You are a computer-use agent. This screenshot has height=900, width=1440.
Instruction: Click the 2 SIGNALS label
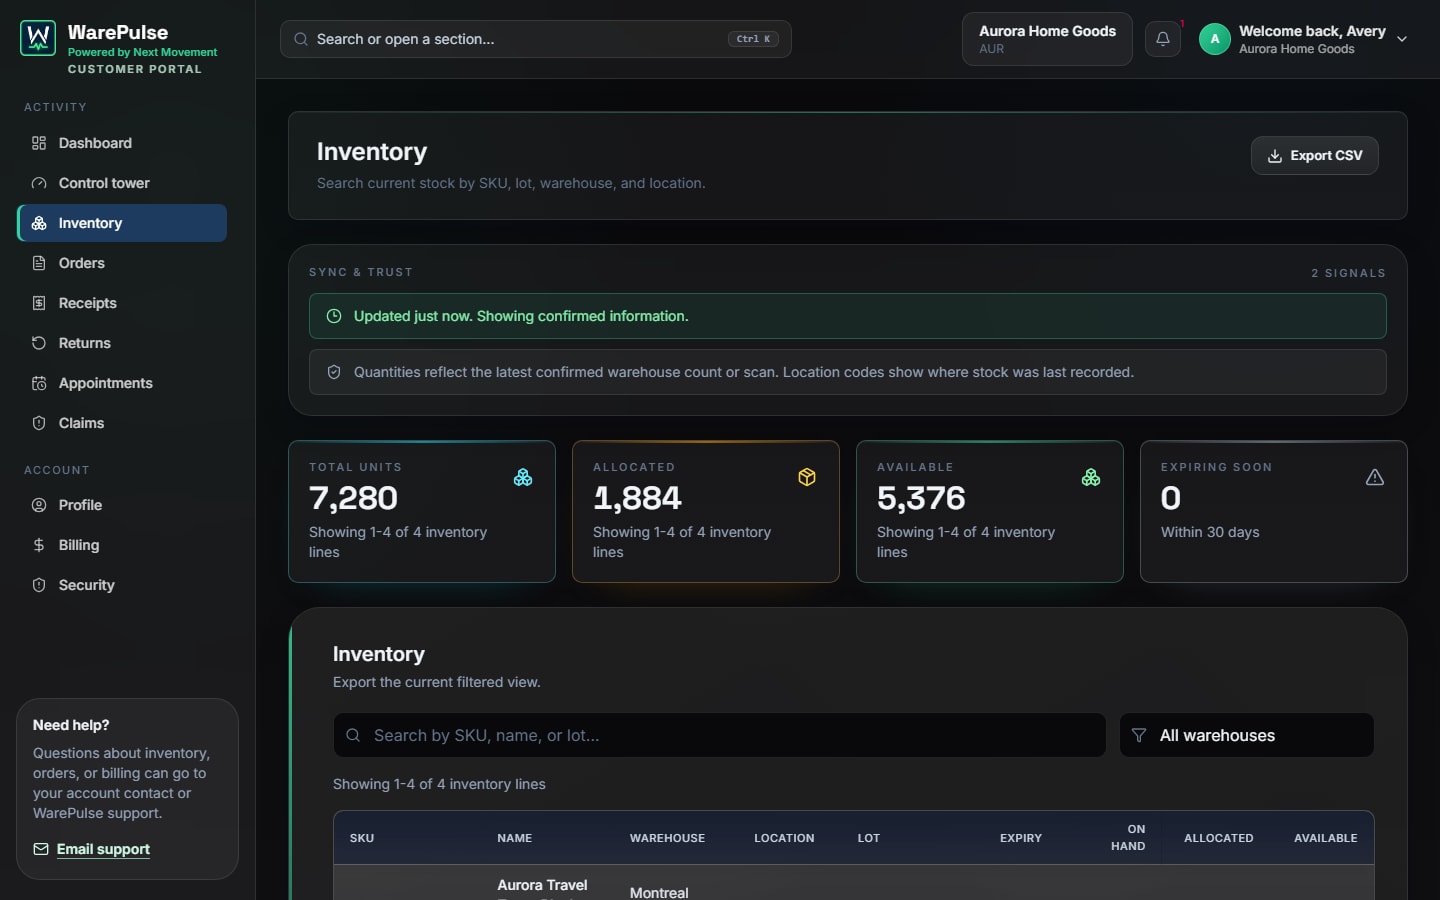[x=1348, y=273]
